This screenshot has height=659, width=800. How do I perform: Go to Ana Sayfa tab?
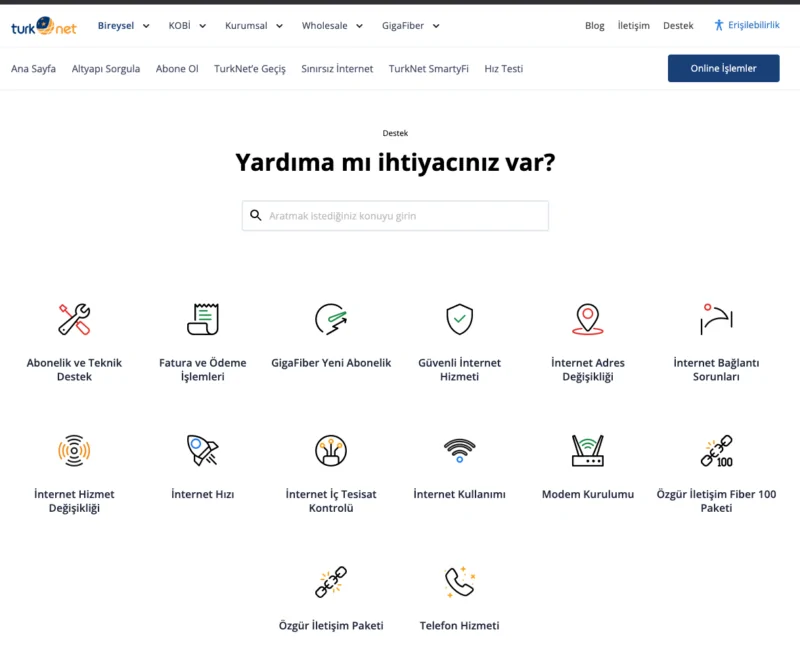[34, 68]
